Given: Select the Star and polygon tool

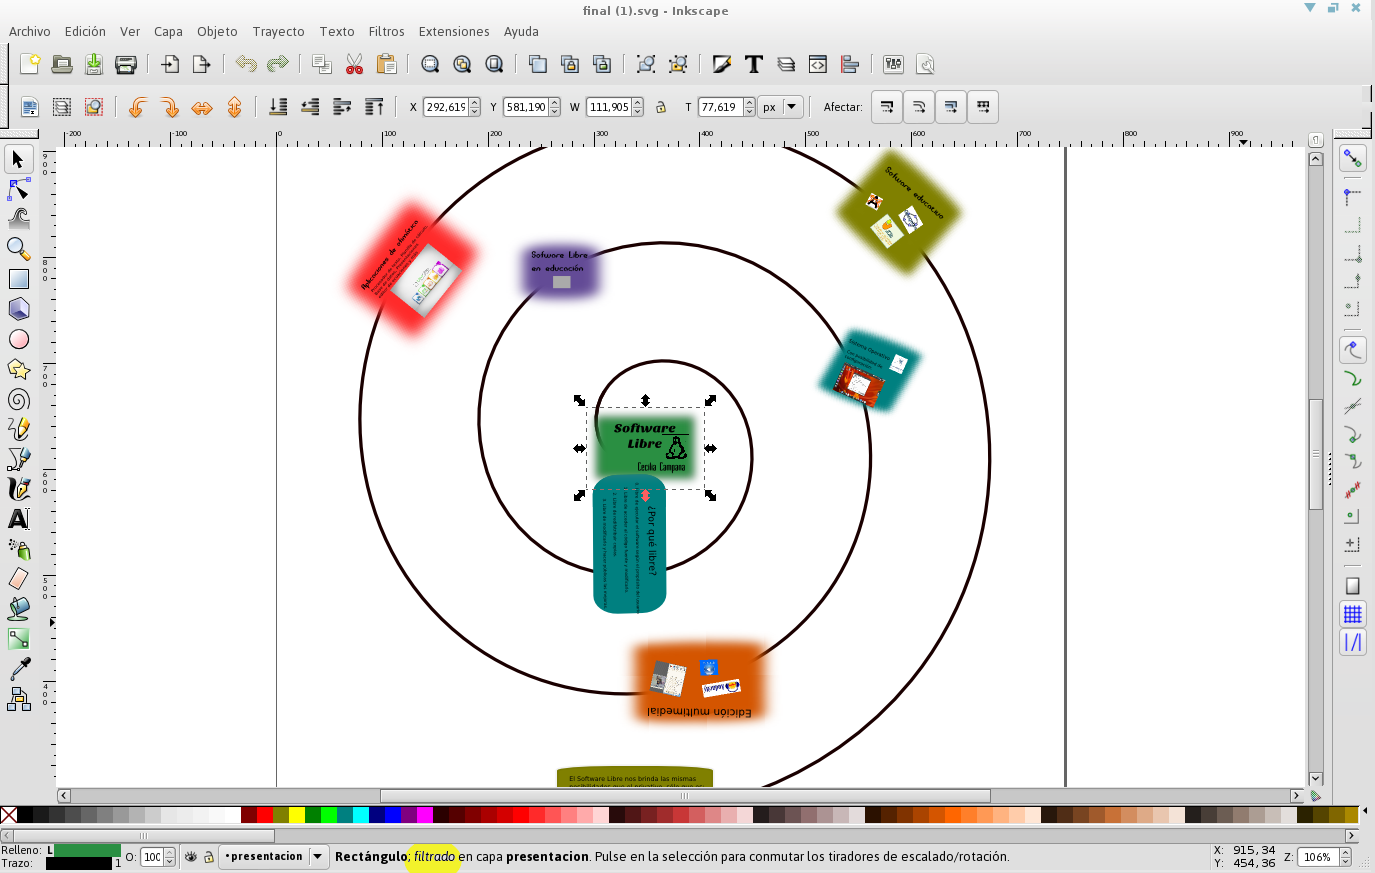Looking at the screenshot, I should point(18,369).
